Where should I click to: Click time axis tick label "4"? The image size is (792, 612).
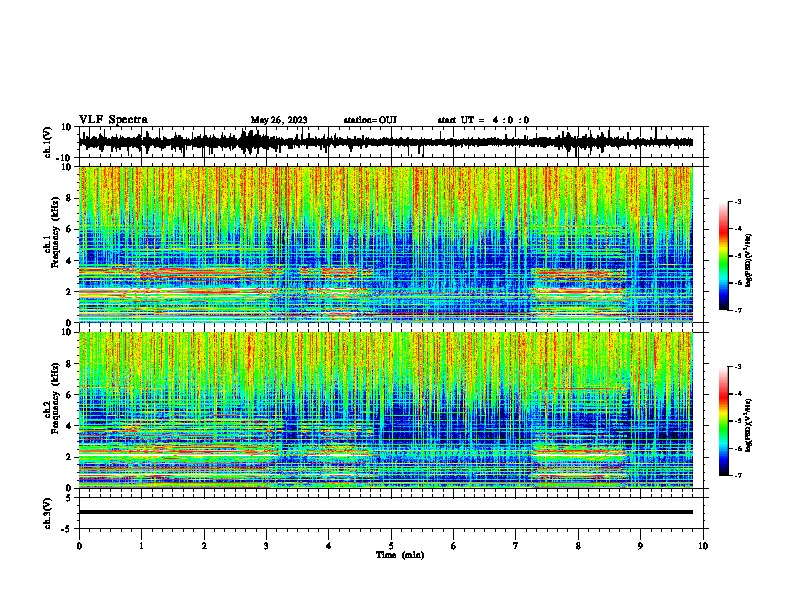click(x=328, y=546)
